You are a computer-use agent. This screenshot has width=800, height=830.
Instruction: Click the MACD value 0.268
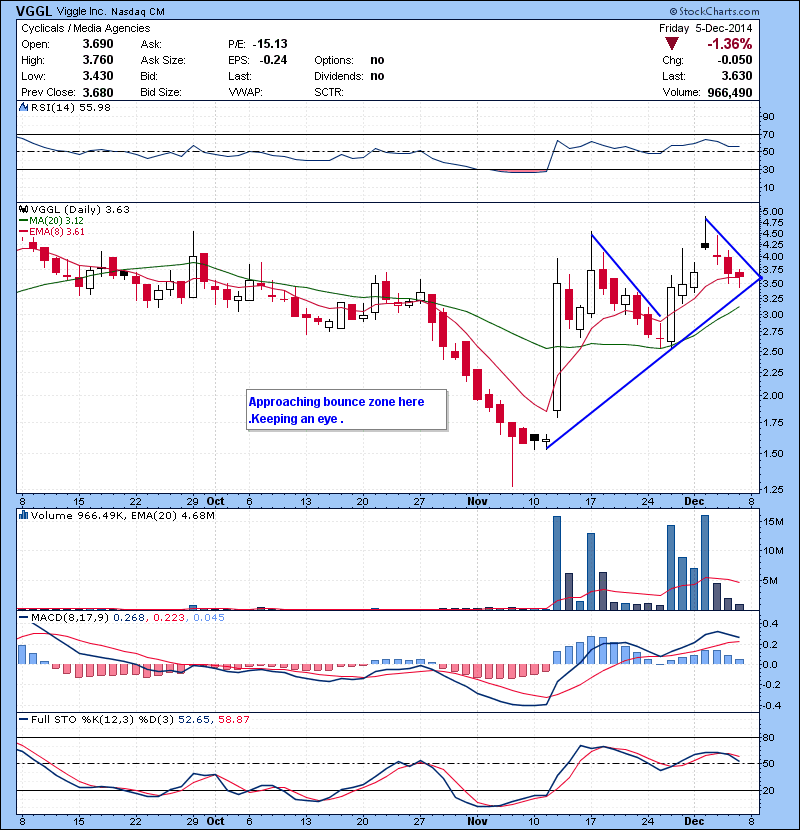[129, 617]
